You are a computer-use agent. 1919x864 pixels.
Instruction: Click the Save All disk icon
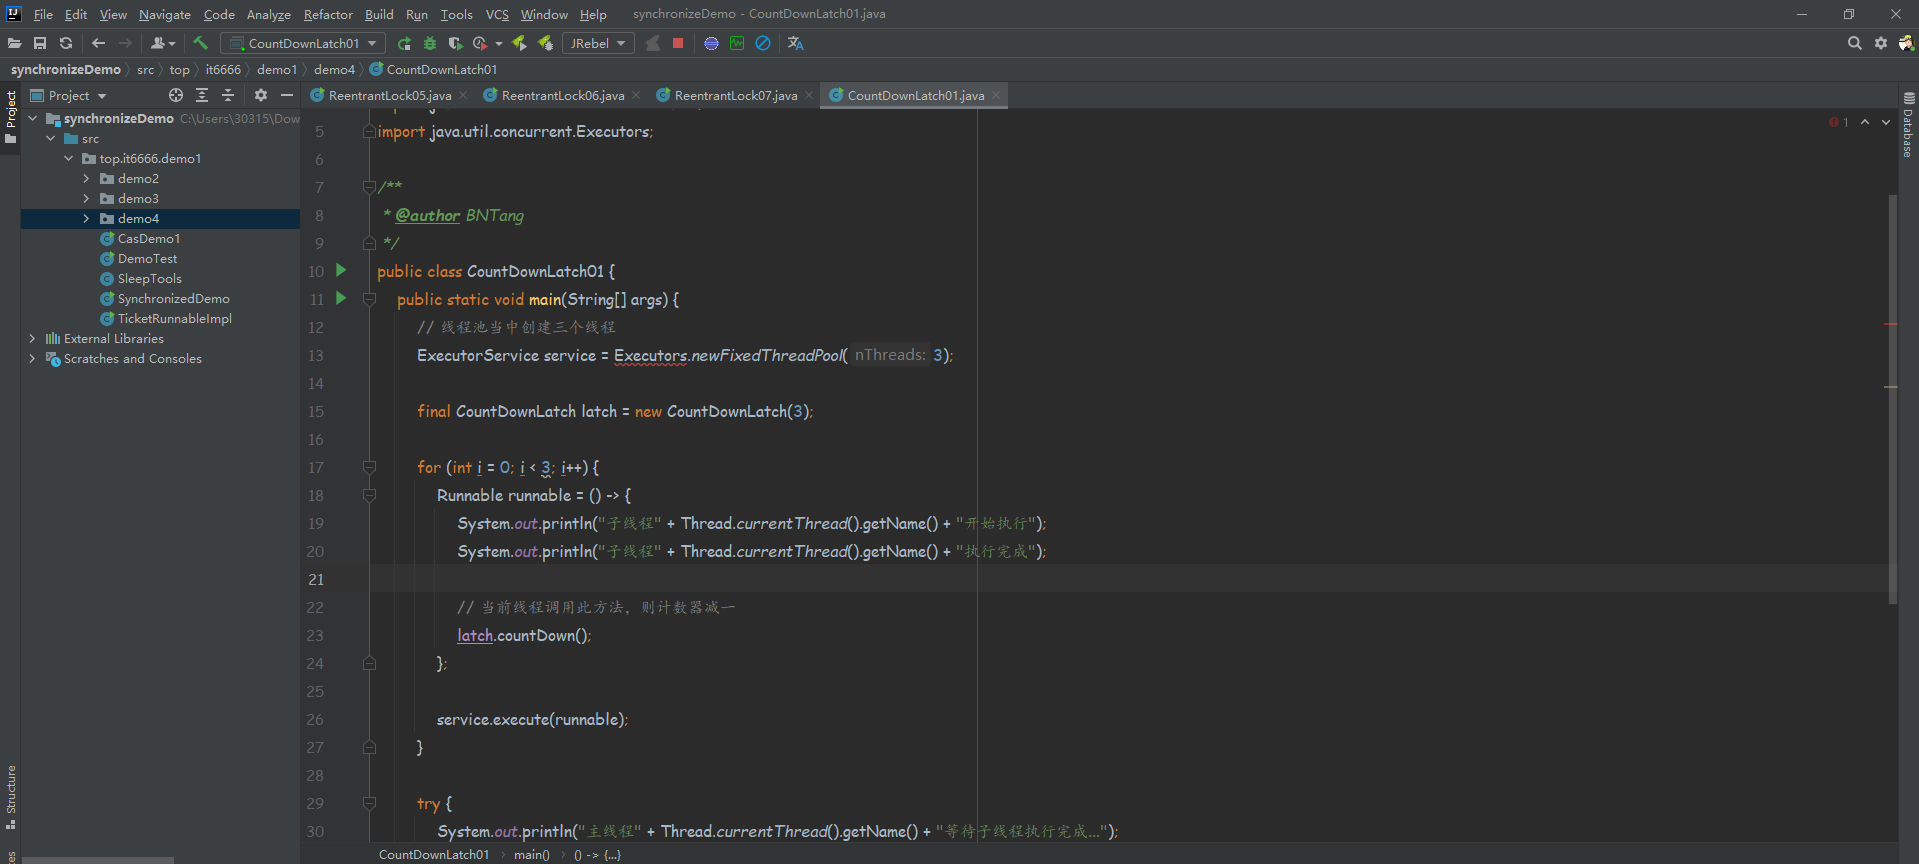pos(40,43)
